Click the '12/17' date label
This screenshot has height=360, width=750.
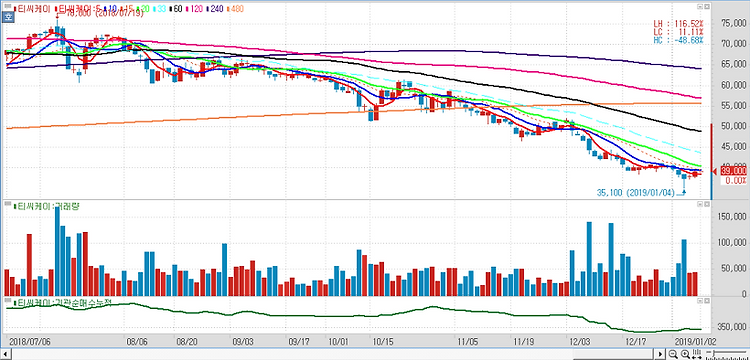[636, 342]
